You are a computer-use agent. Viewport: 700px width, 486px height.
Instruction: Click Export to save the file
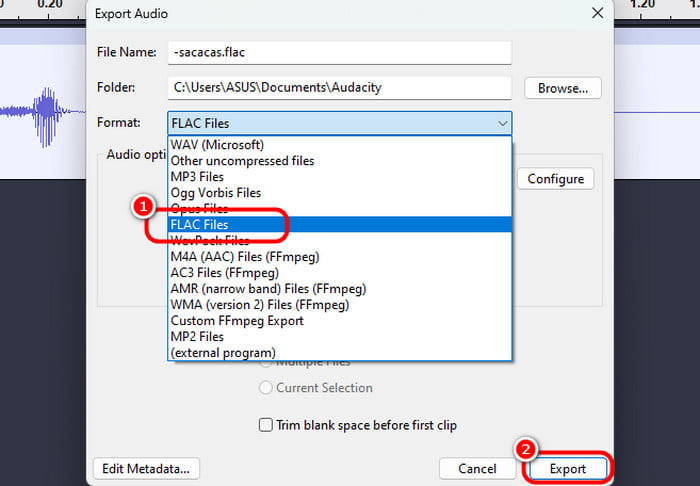pyautogui.click(x=567, y=469)
